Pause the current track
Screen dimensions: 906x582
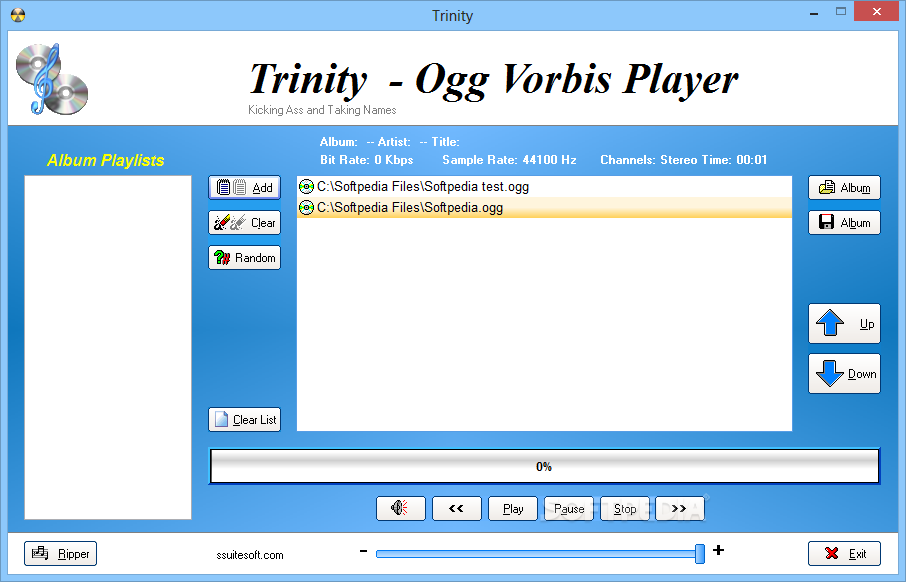tap(569, 509)
